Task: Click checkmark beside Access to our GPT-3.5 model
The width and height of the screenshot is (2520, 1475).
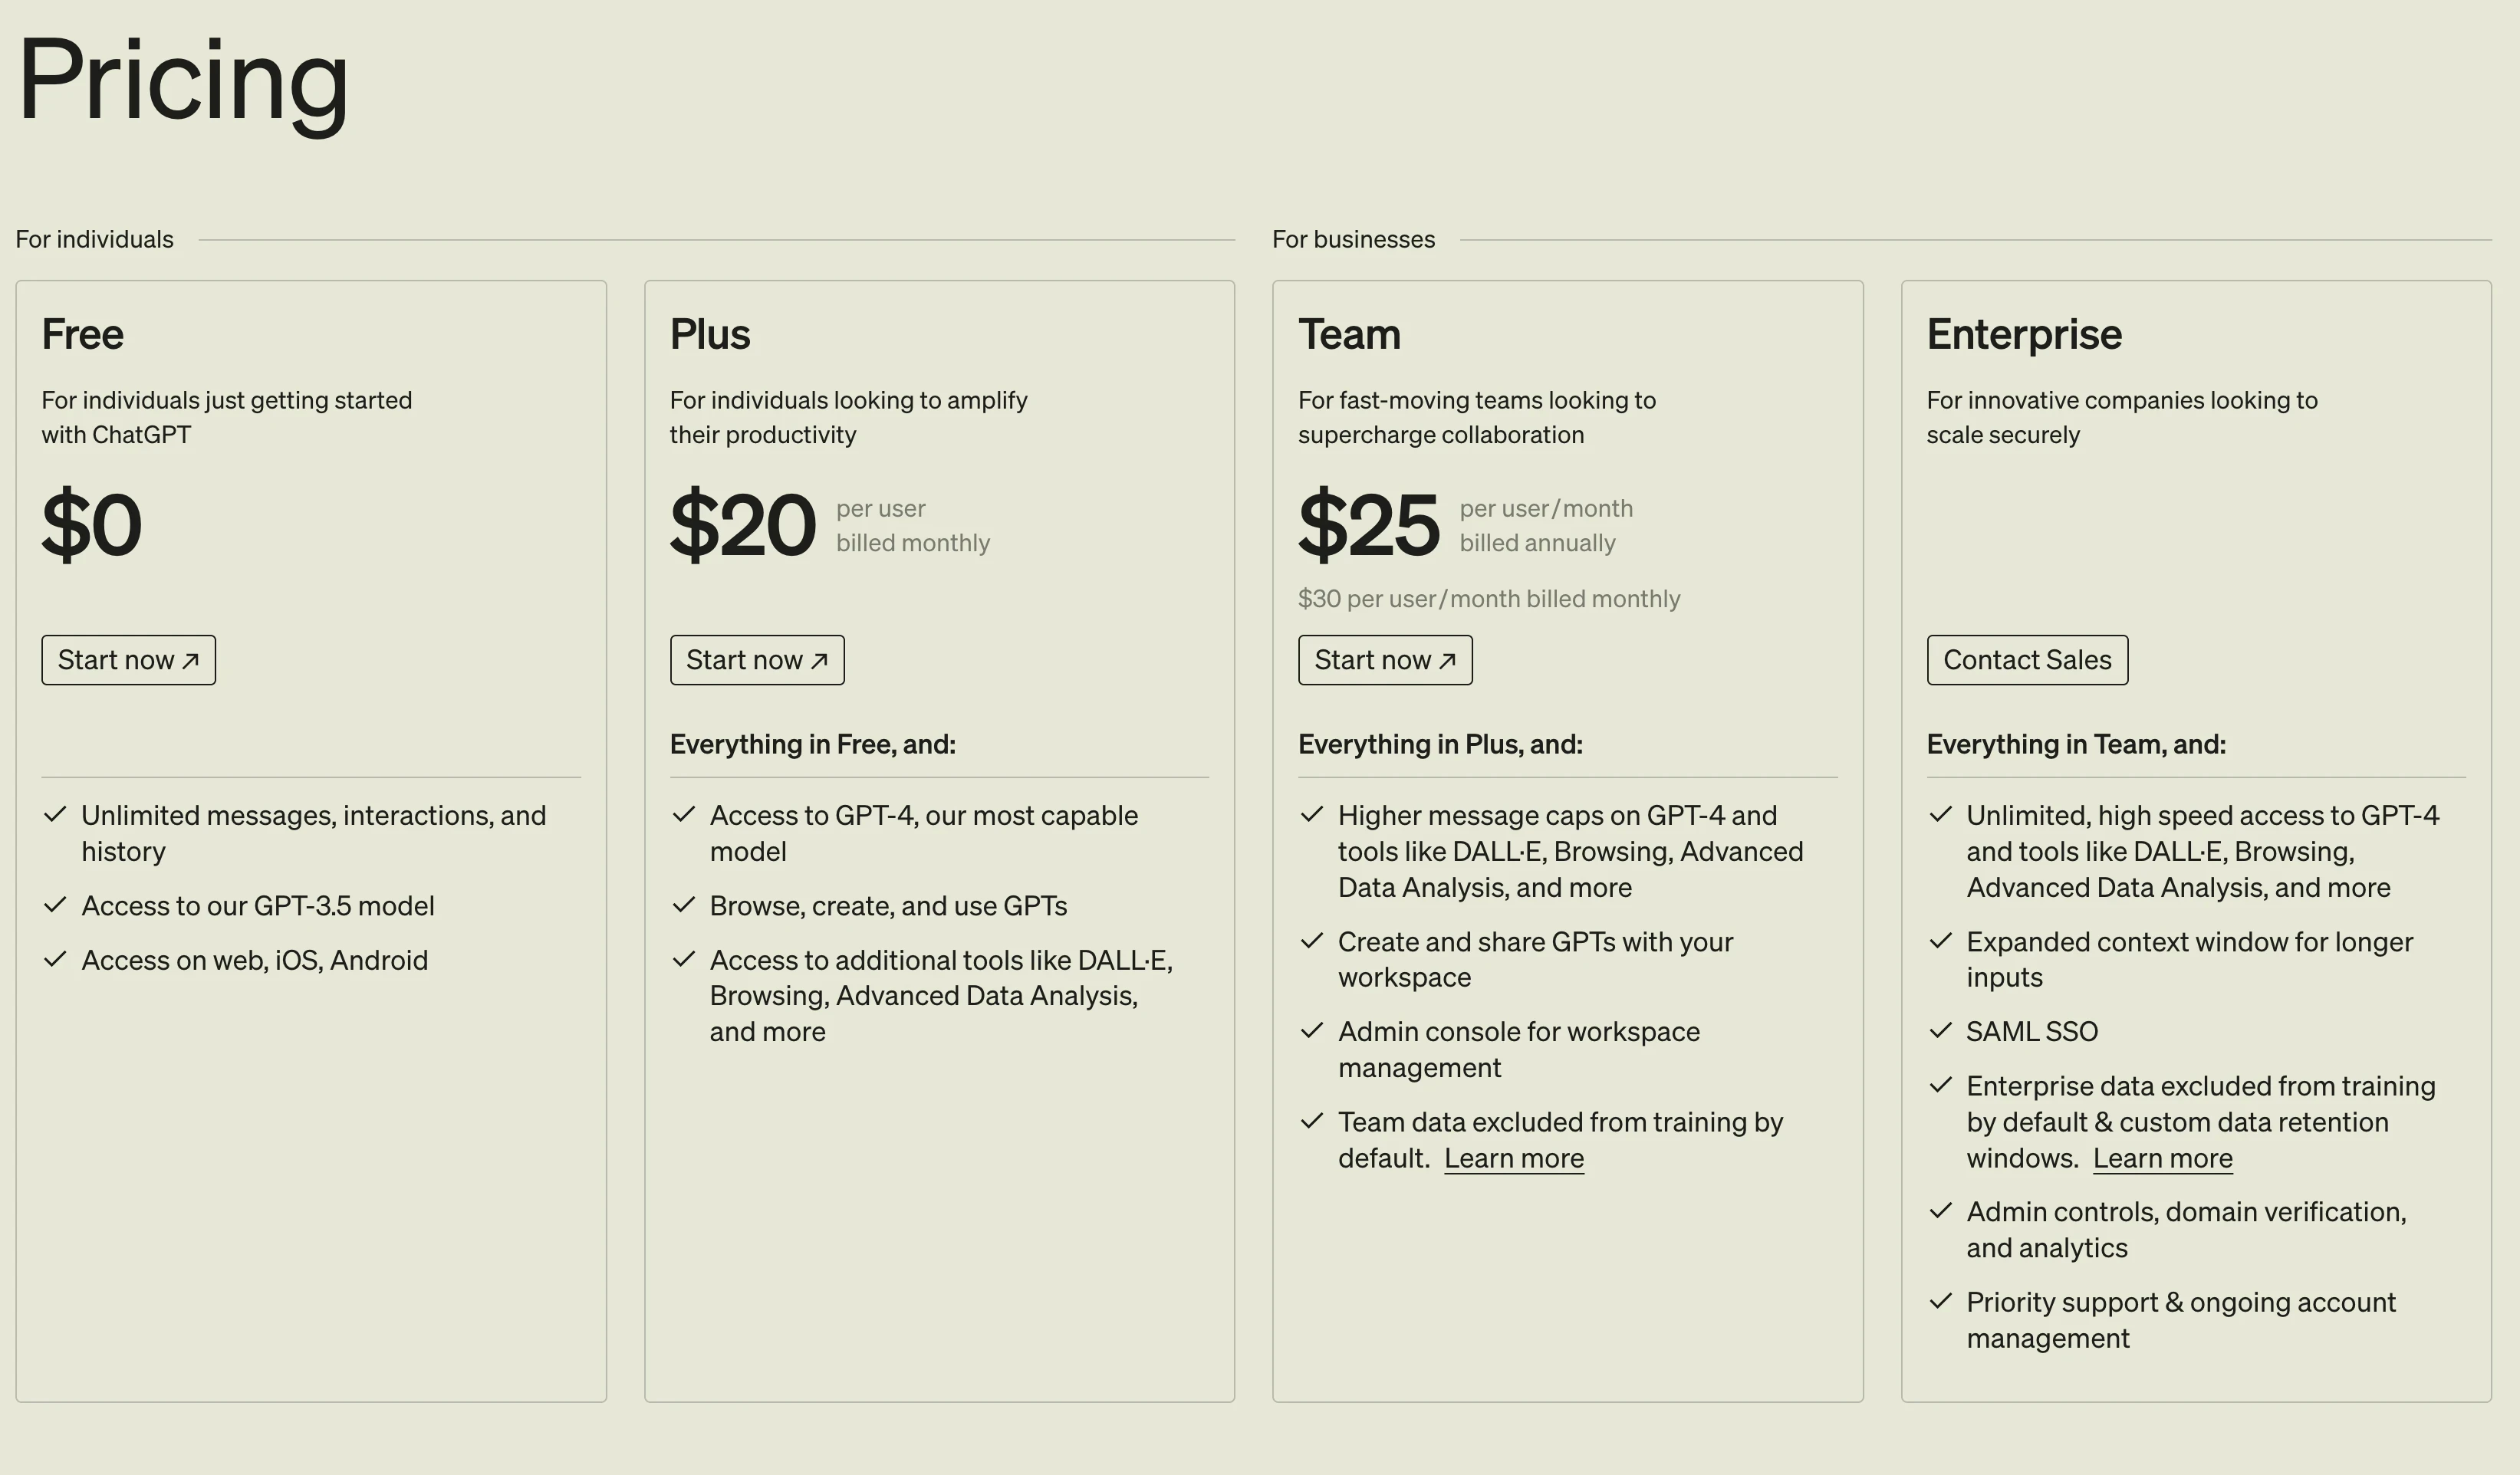Action: point(55,905)
